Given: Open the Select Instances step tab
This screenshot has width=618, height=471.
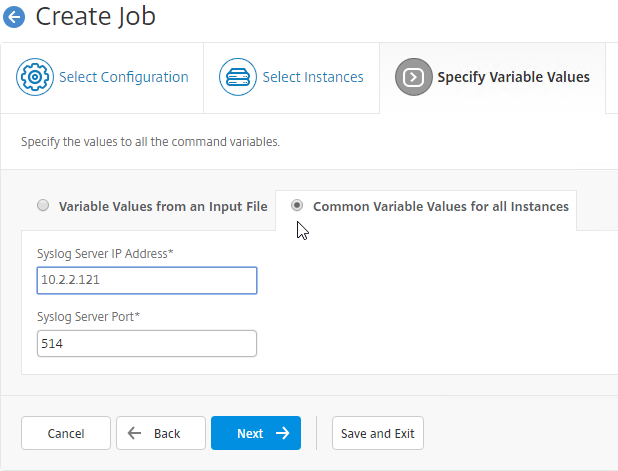Looking at the screenshot, I should coord(292,78).
